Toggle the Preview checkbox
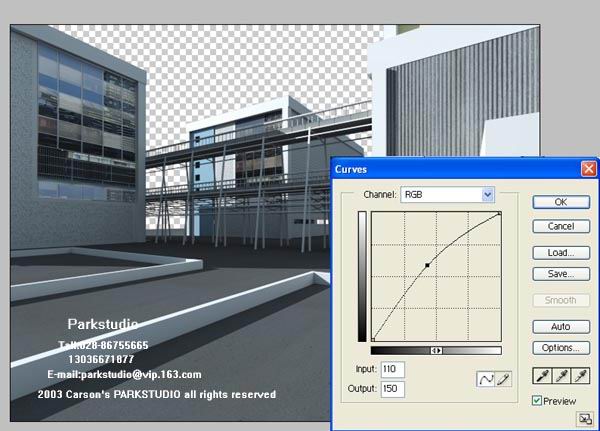The width and height of the screenshot is (600, 431). coord(537,400)
